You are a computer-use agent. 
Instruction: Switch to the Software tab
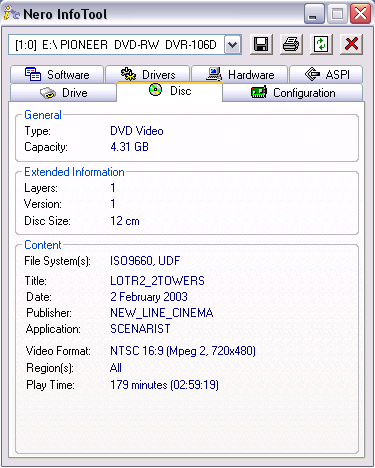pos(57,74)
